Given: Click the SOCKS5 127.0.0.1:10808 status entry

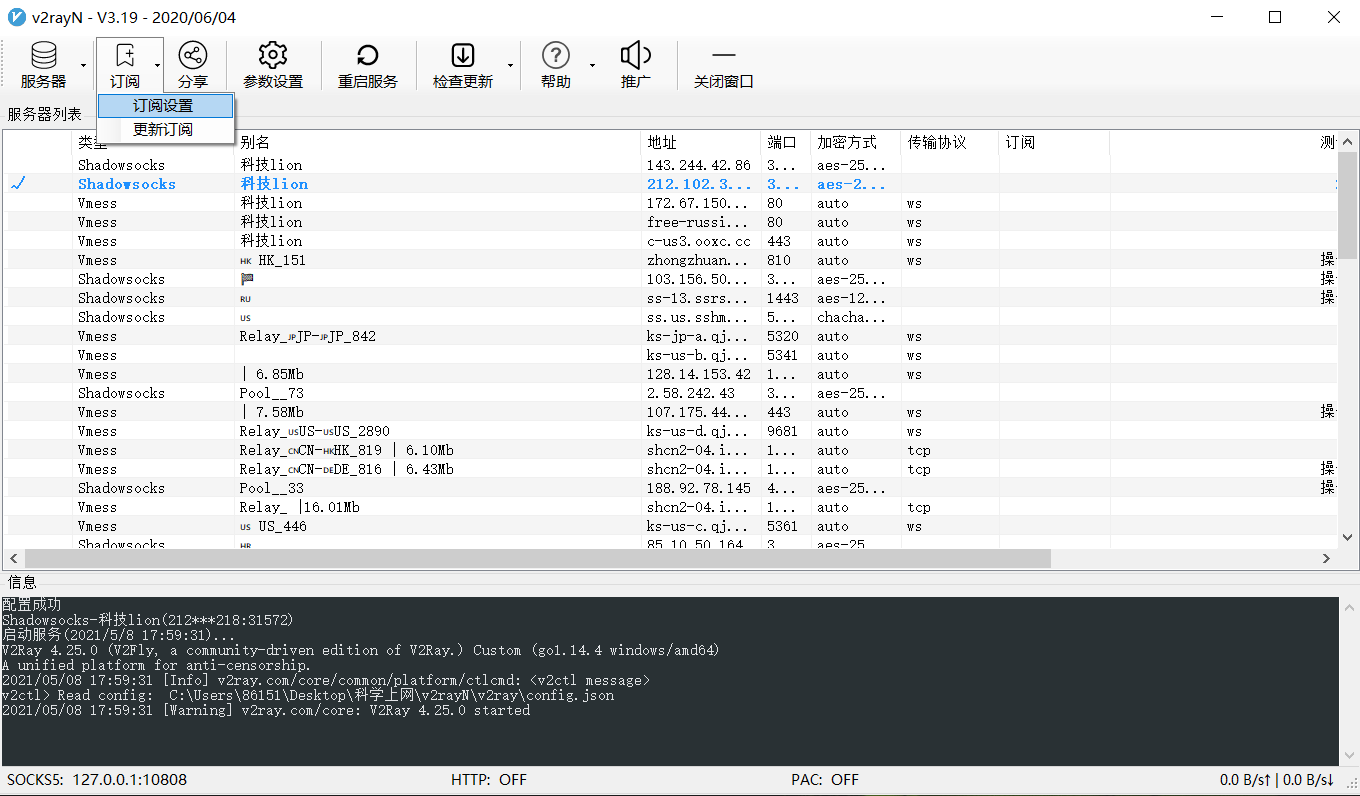Looking at the screenshot, I should (97, 780).
